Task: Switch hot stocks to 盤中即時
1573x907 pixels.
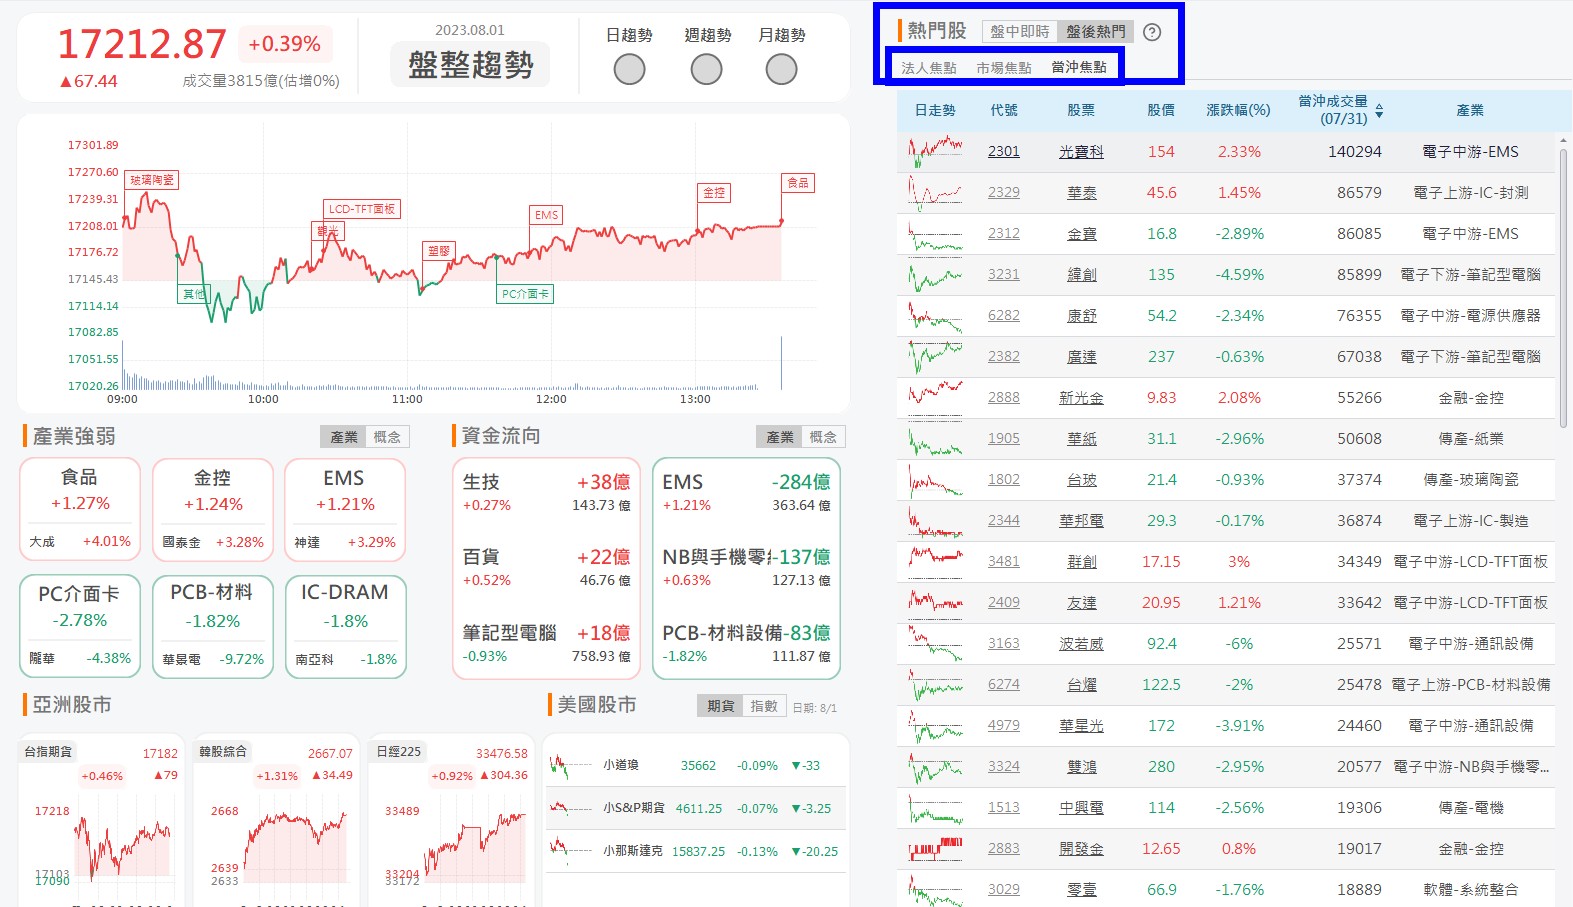Action: [x=1020, y=32]
